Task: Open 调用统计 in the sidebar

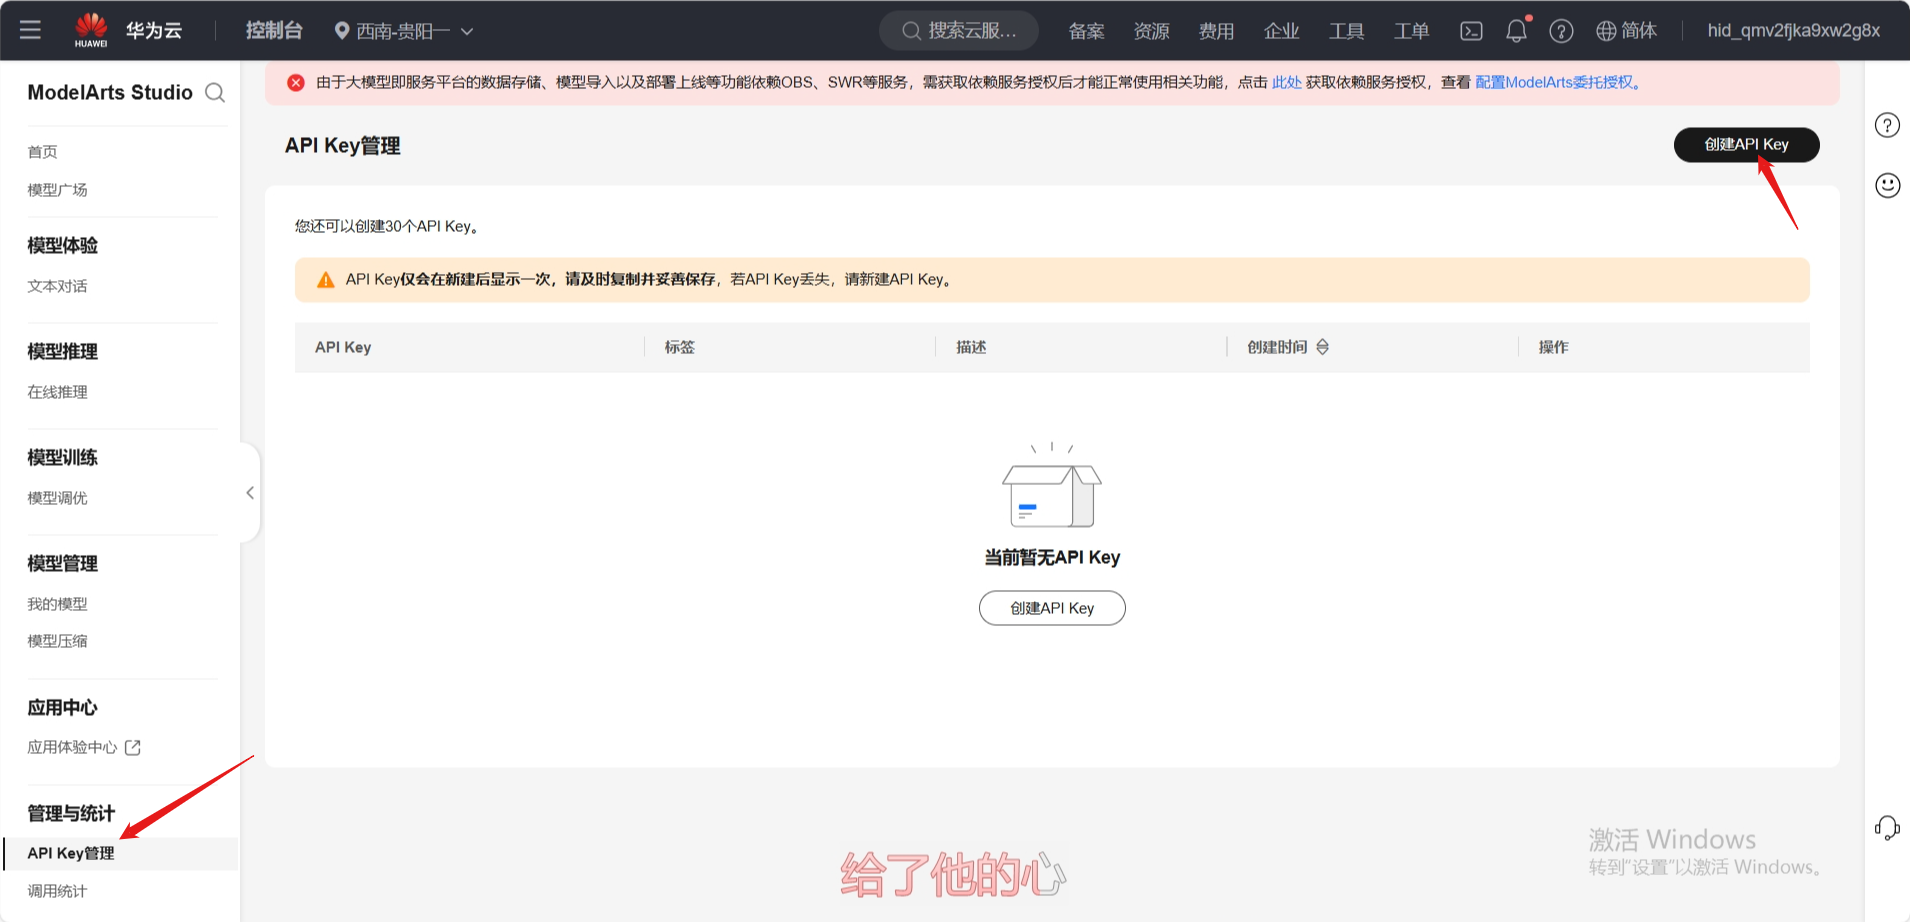Action: pos(57,891)
